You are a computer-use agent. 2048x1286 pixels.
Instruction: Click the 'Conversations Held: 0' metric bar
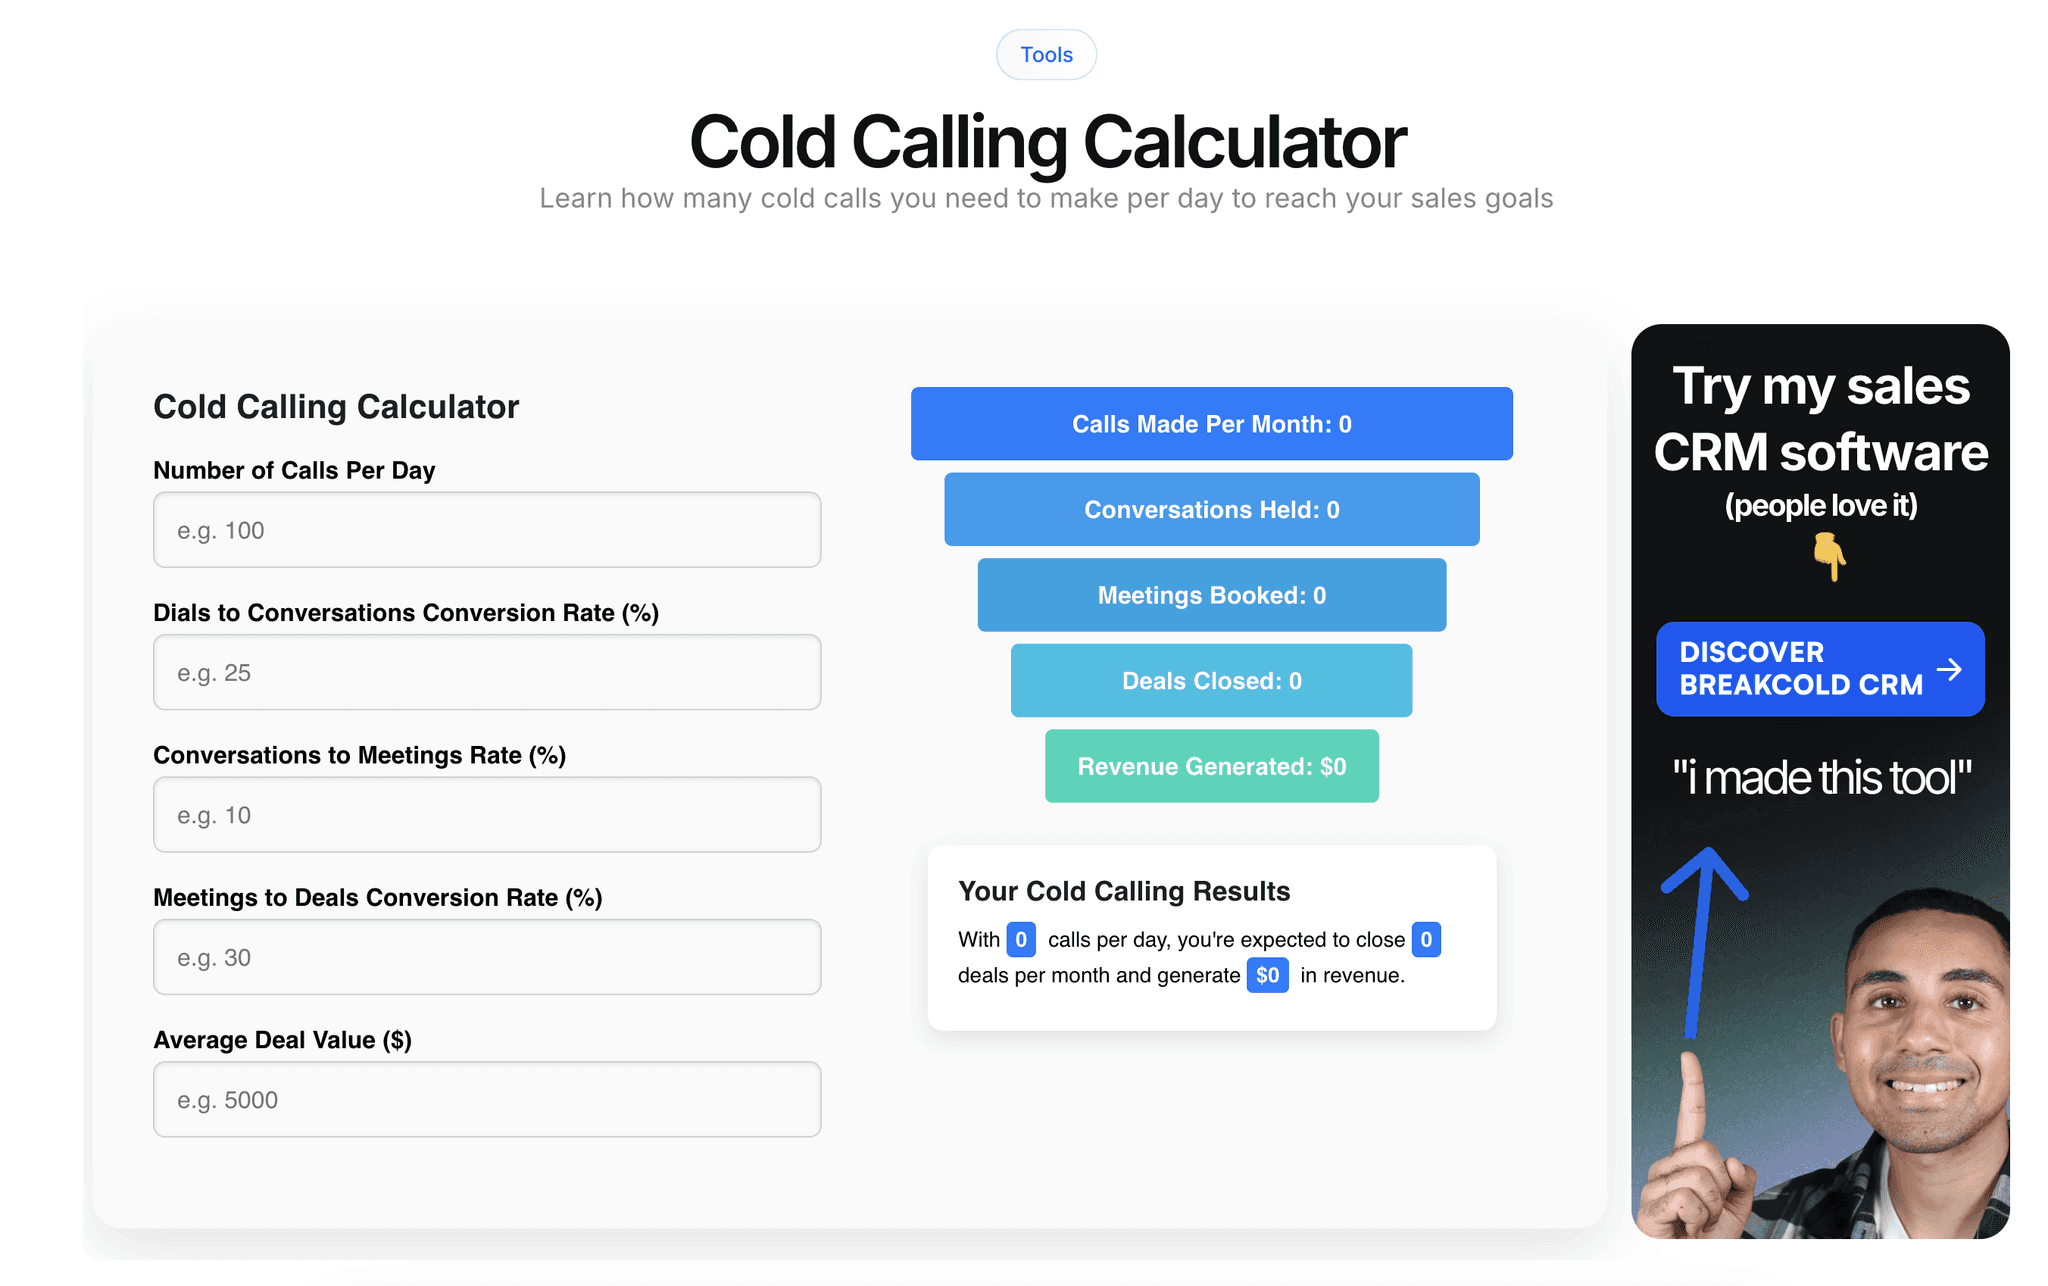pyautogui.click(x=1210, y=508)
